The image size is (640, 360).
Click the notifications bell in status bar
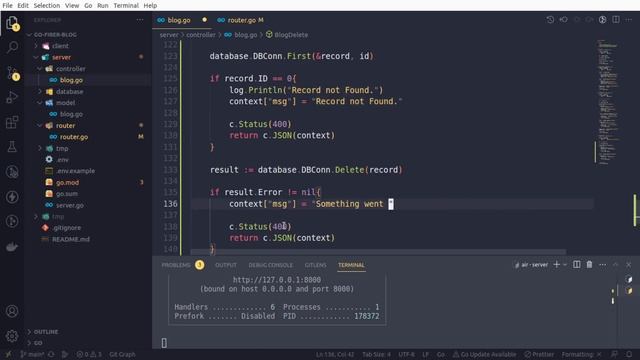coord(629,354)
